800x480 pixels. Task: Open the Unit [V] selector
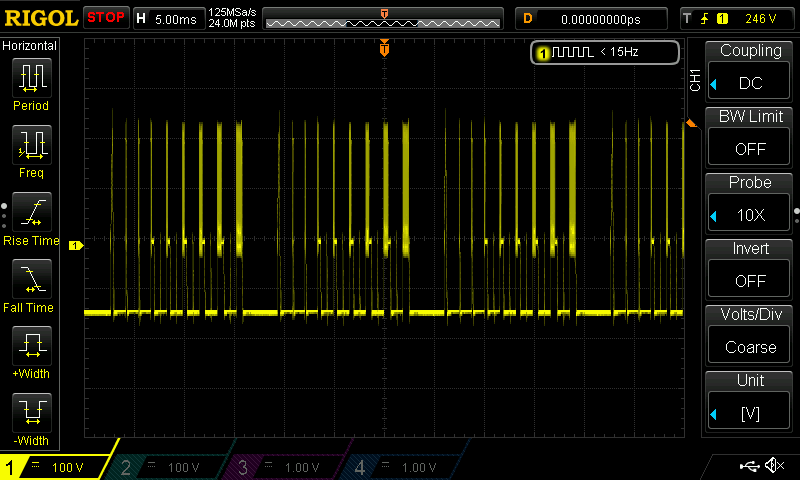[749, 401]
